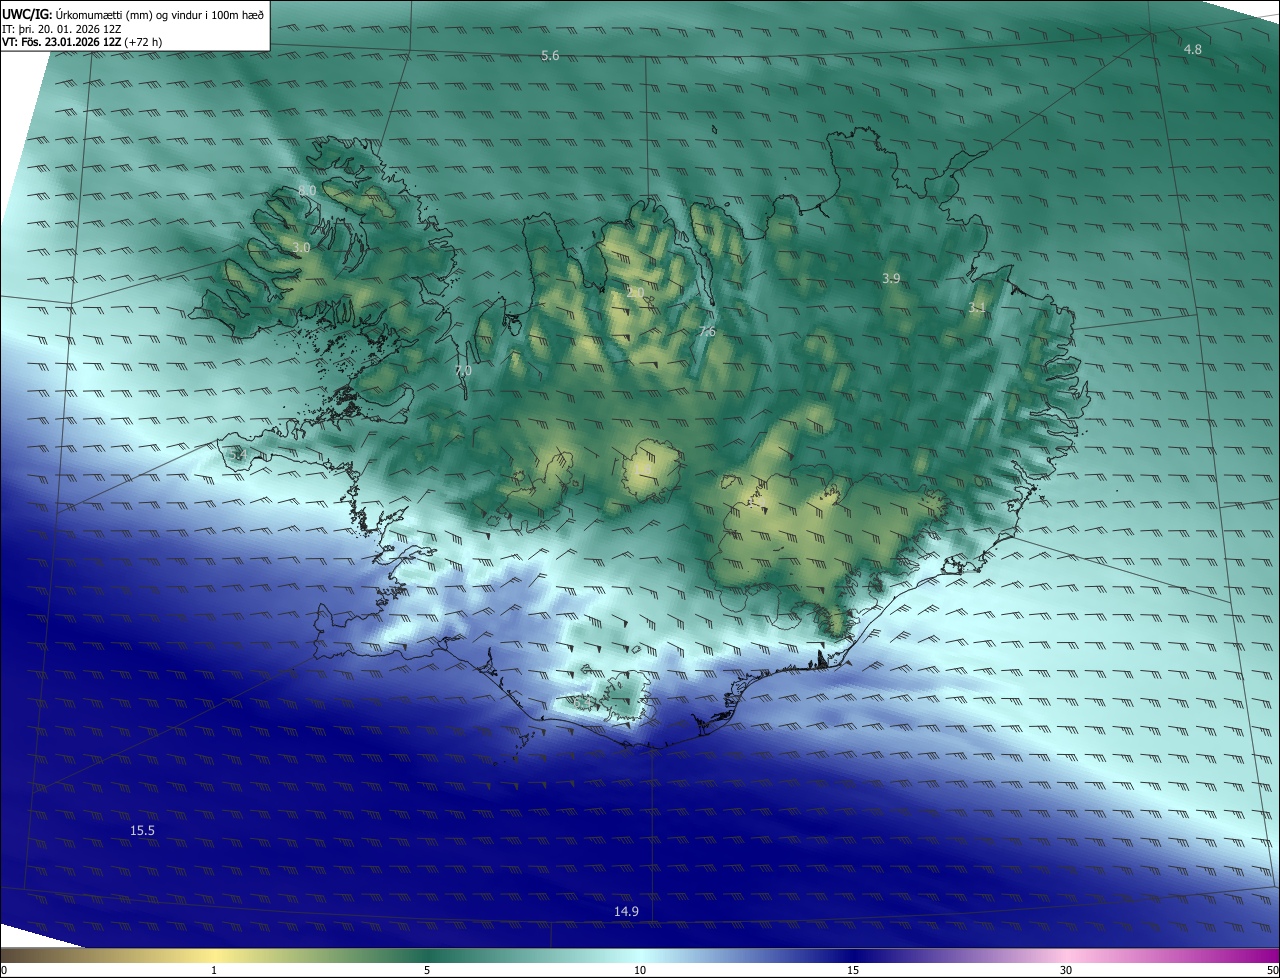Click the 1 tick on the color scale
1280x978 pixels.
(214, 970)
